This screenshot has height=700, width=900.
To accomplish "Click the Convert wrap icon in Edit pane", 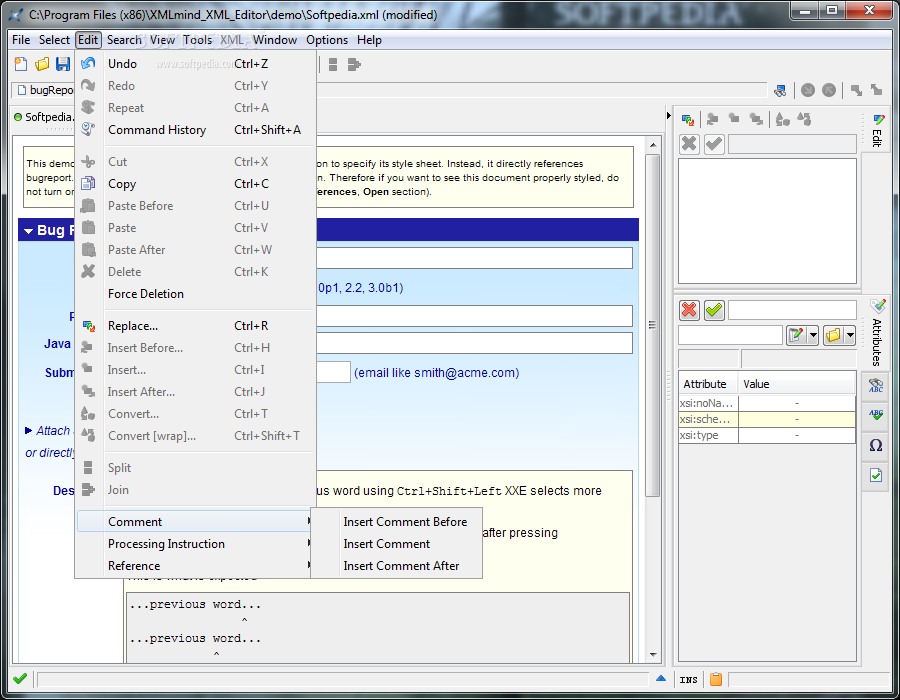I will pyautogui.click(x=804, y=119).
